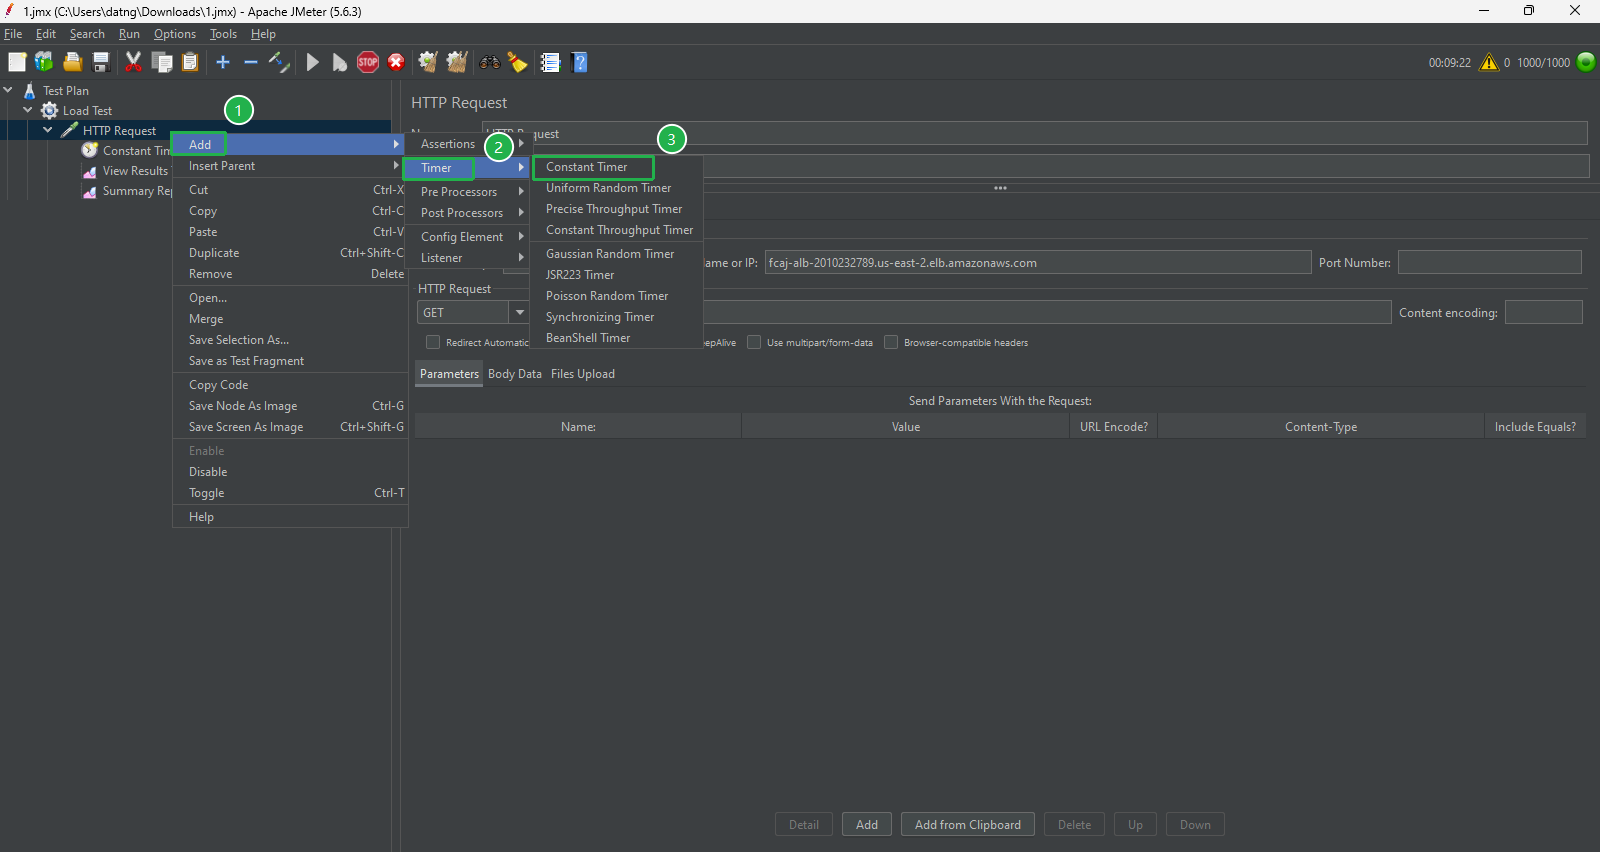Choose Insert Parent in context menu
This screenshot has height=852, width=1600.
tap(289, 166)
